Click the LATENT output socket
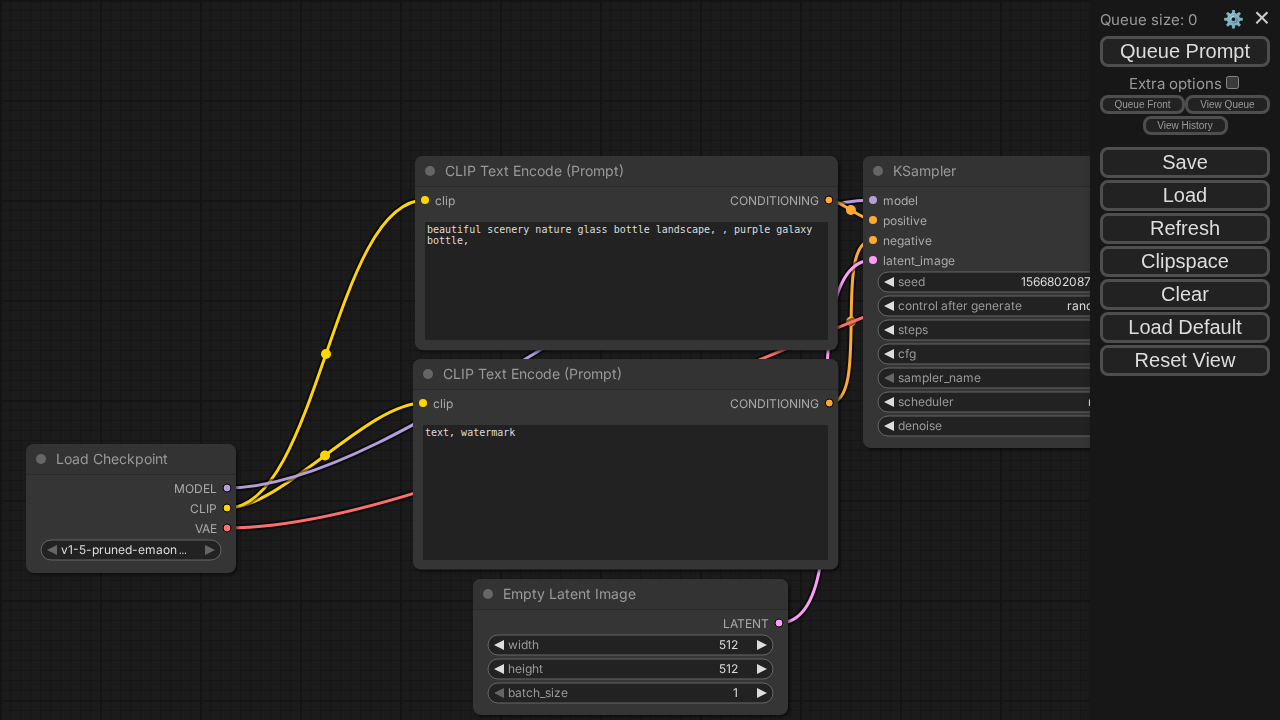Image resolution: width=1280 pixels, height=720 pixels. tap(779, 623)
